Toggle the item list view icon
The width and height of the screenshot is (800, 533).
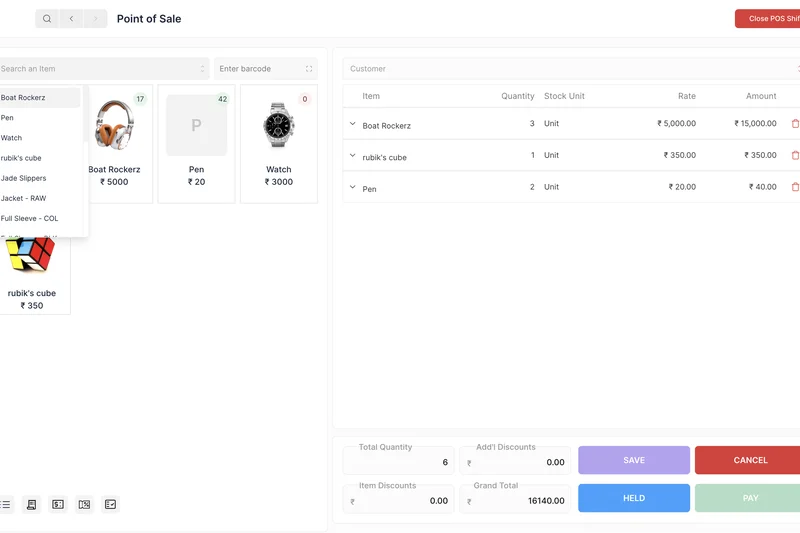pos(6,505)
